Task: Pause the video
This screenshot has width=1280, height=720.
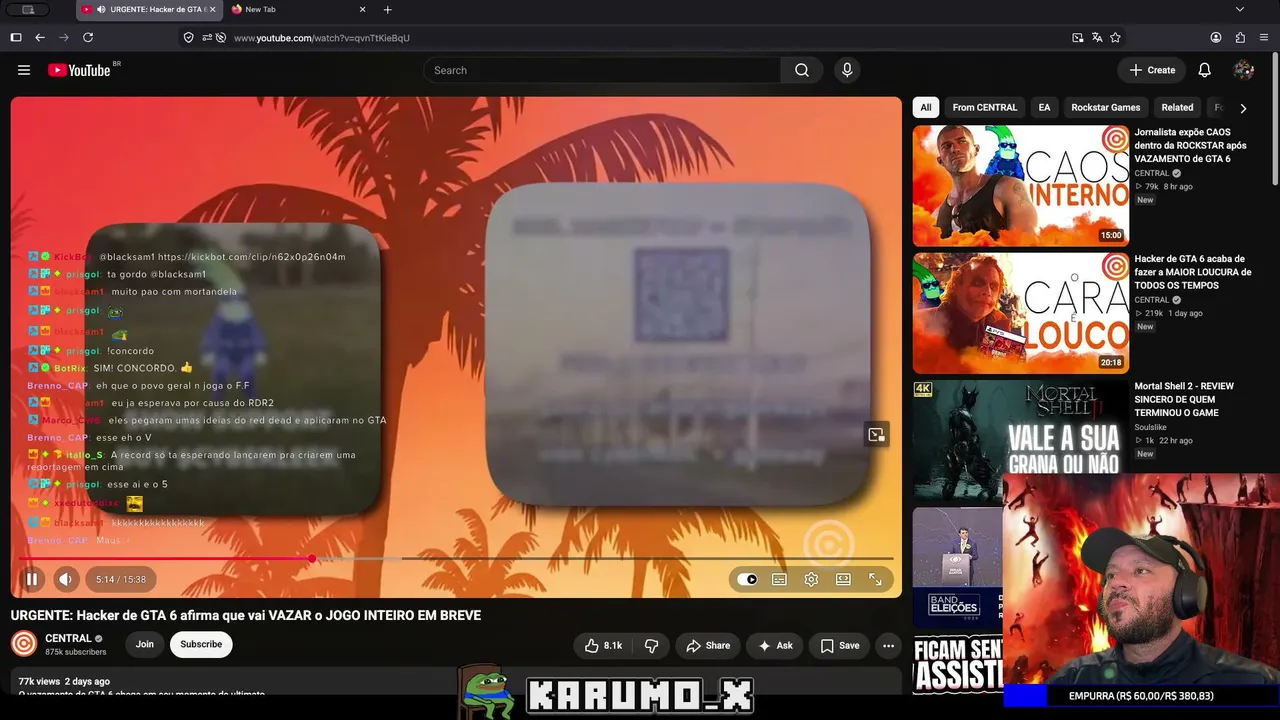Action: click(x=32, y=579)
